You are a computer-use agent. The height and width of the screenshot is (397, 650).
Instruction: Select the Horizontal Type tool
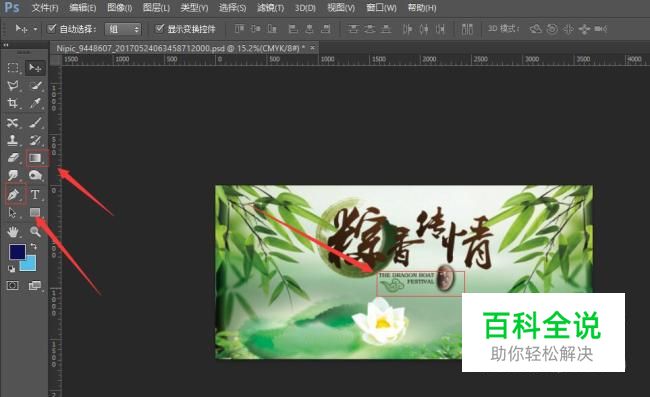[36, 194]
